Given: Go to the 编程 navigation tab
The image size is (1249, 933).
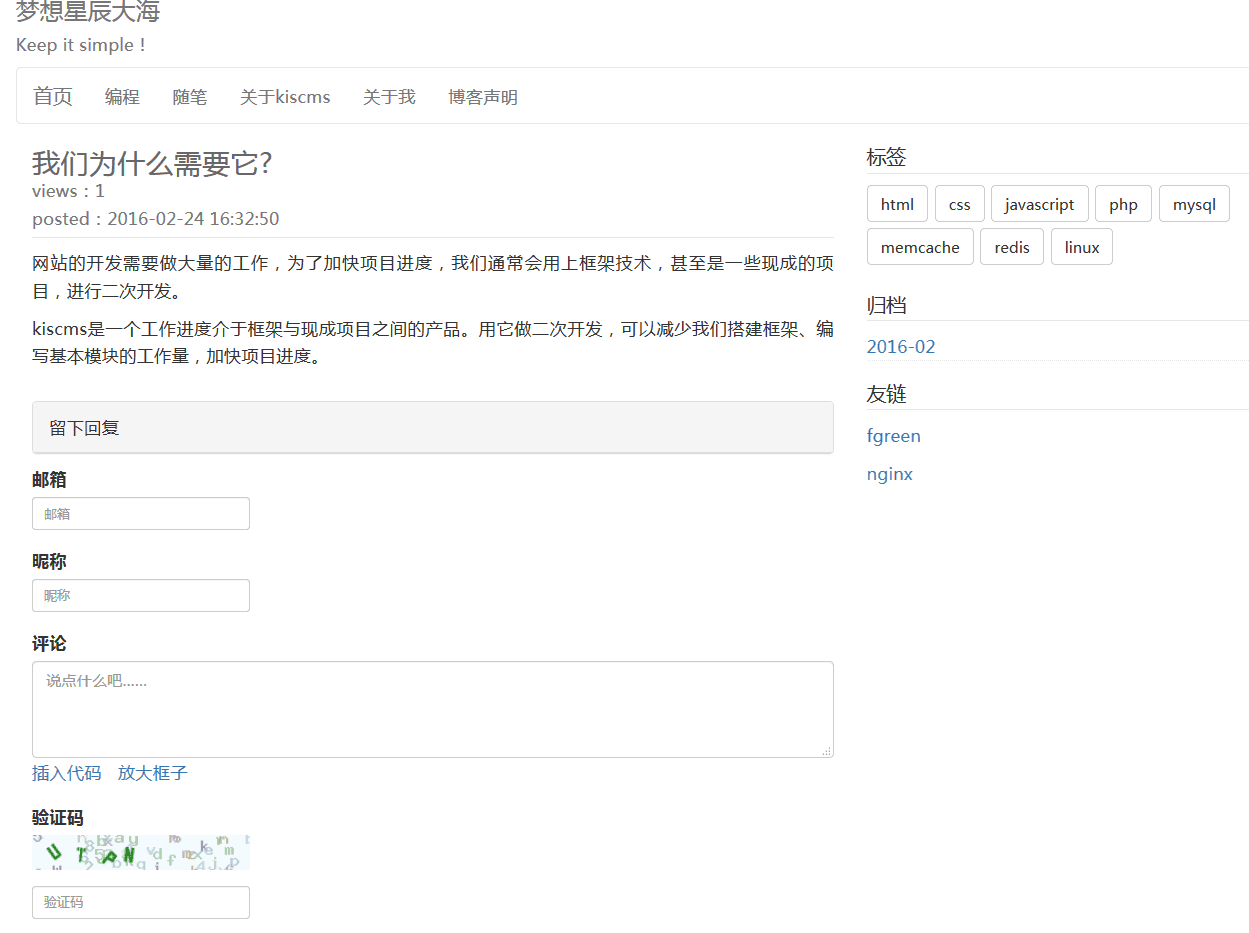Looking at the screenshot, I should 122,97.
